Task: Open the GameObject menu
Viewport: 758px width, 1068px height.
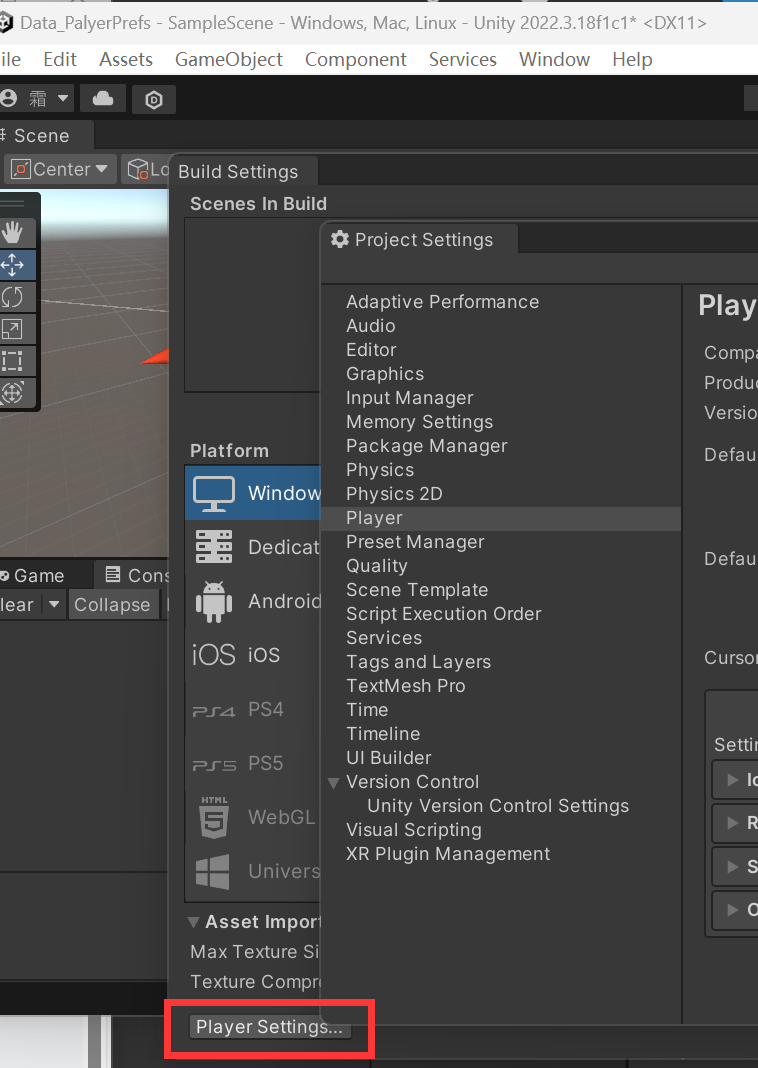Action: pyautogui.click(x=229, y=59)
